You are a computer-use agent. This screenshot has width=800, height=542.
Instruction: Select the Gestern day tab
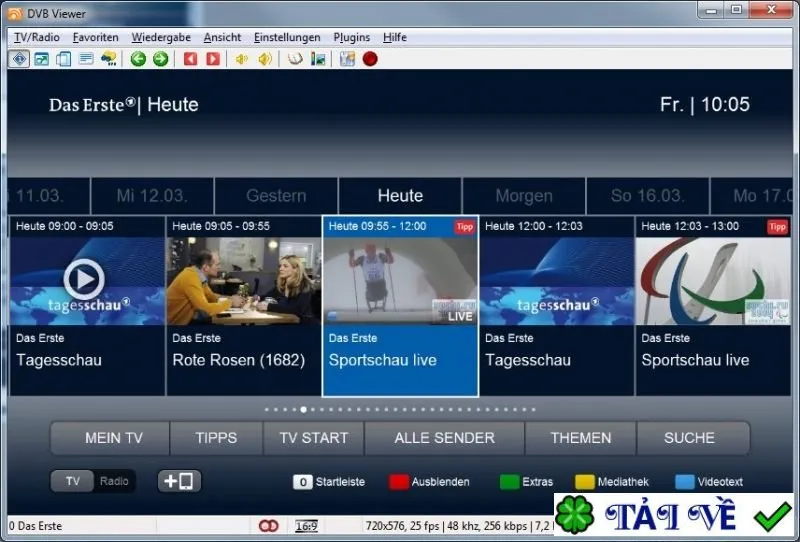pyautogui.click(x=276, y=196)
